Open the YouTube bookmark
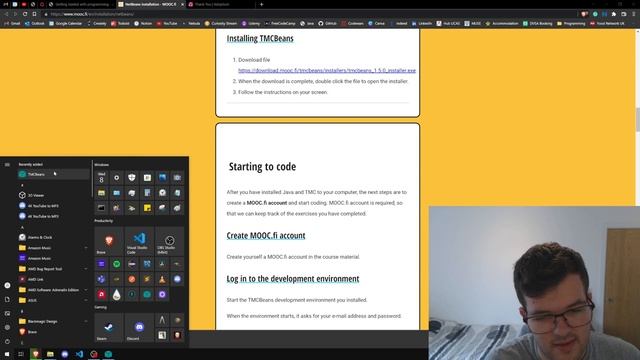This screenshot has height=360, width=640. click(167, 24)
